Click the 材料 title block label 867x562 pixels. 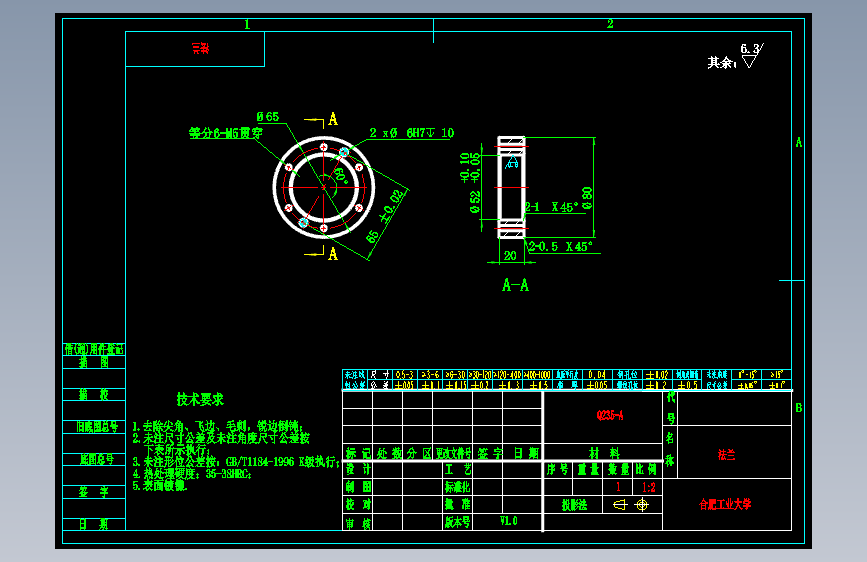click(x=604, y=454)
